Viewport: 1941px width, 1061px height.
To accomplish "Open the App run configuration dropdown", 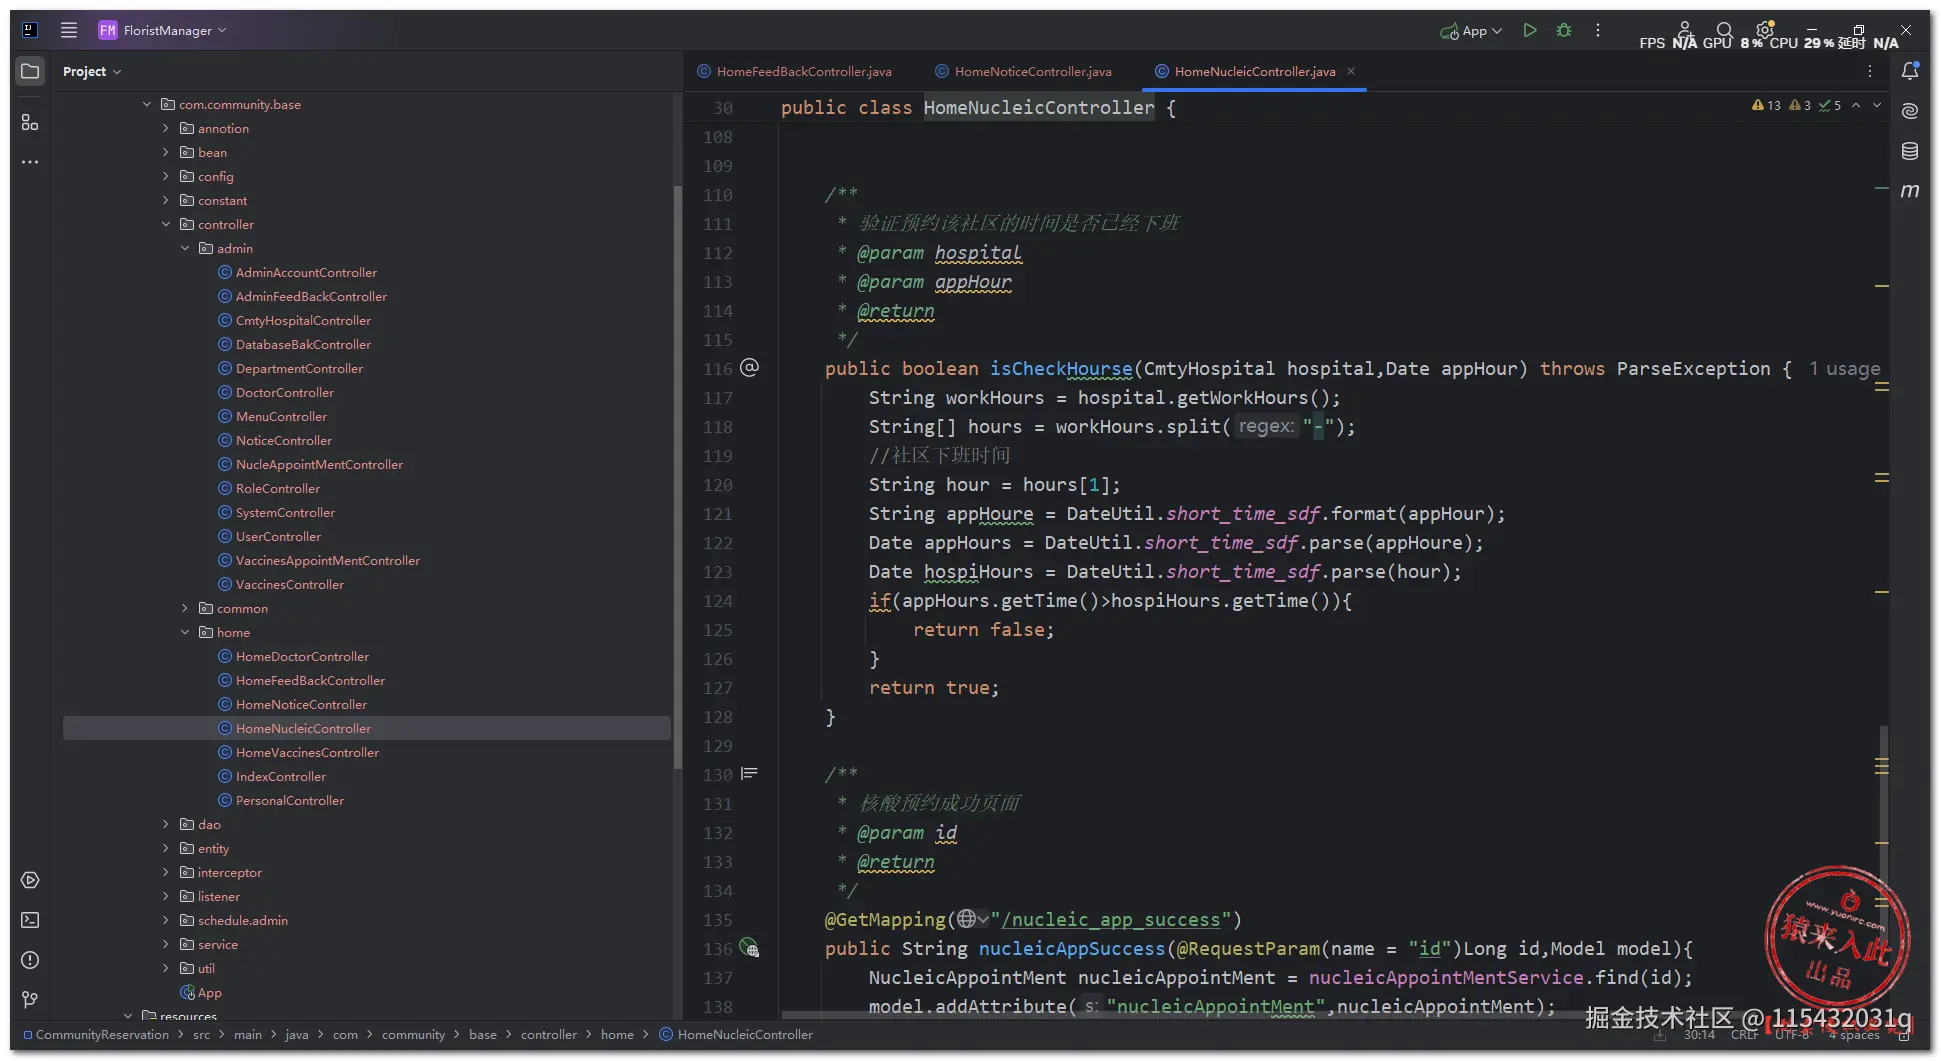I will (x=1471, y=31).
